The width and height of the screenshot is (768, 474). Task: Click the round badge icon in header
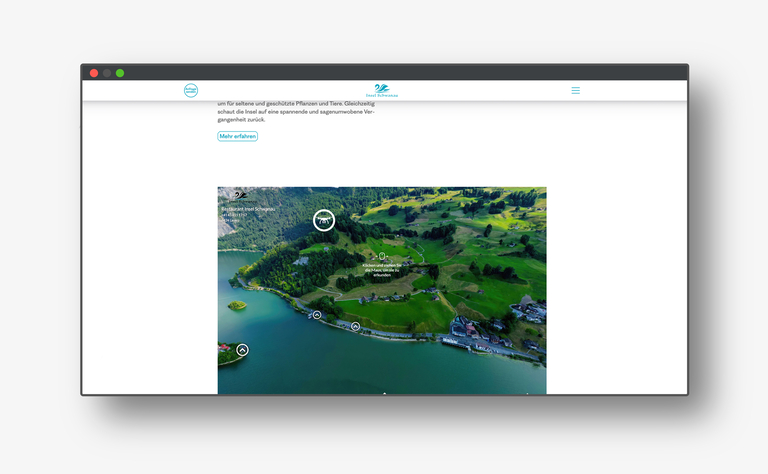coord(191,91)
